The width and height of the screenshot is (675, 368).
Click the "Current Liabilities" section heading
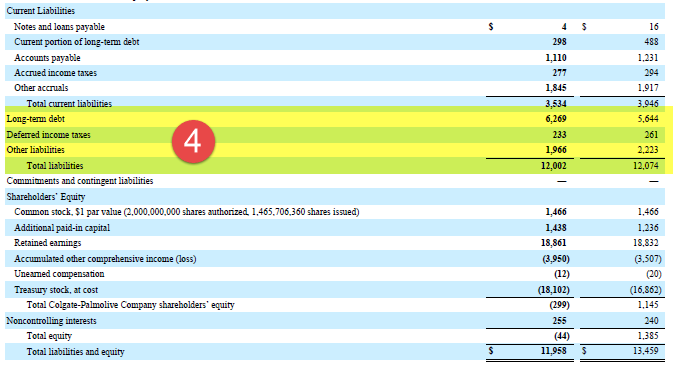click(x=40, y=11)
